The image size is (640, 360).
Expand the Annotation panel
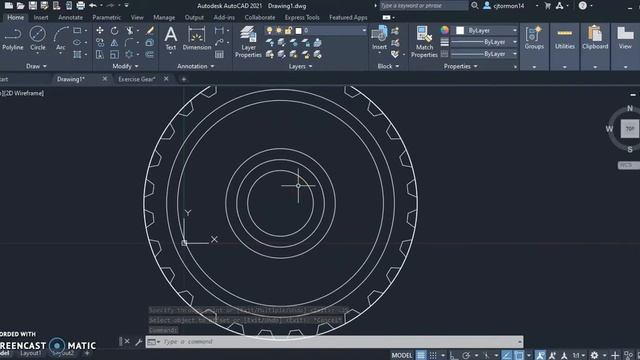196,66
